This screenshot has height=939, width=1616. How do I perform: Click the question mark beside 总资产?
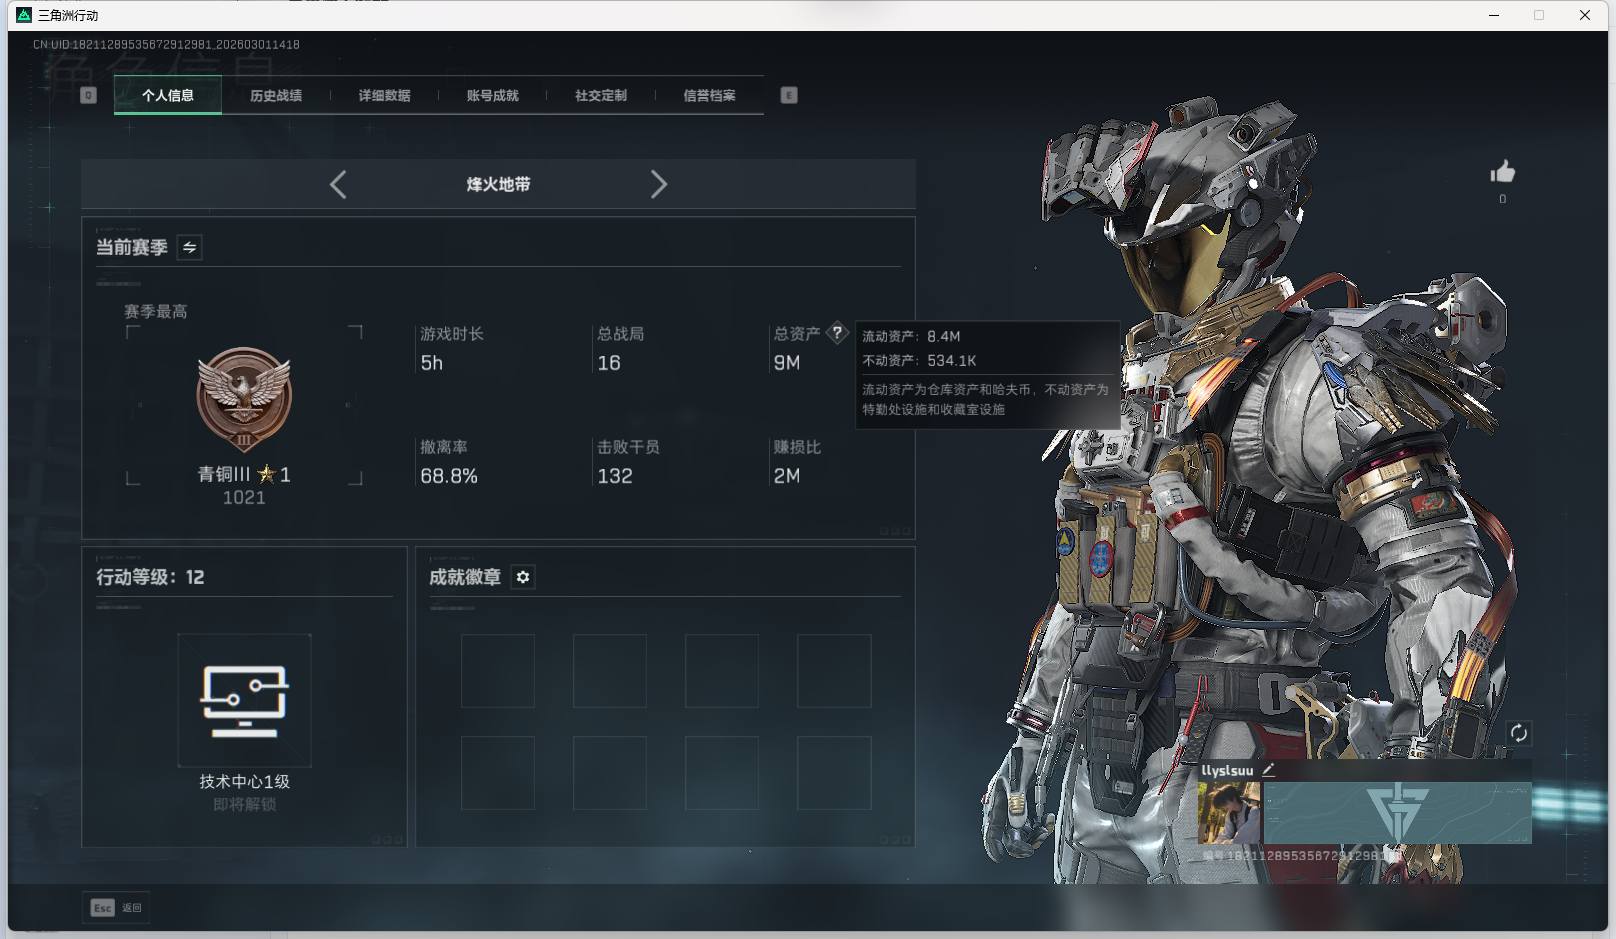(837, 333)
